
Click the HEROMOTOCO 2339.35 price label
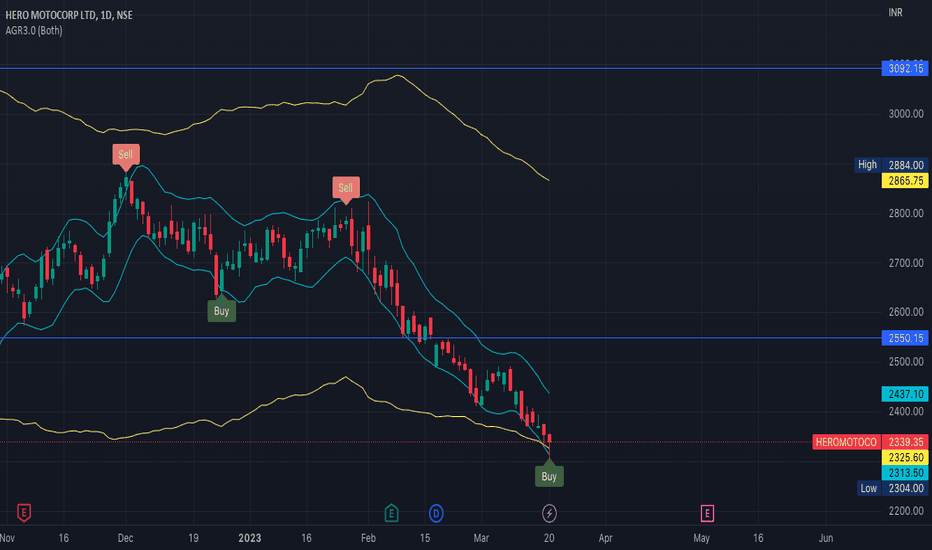click(870, 442)
